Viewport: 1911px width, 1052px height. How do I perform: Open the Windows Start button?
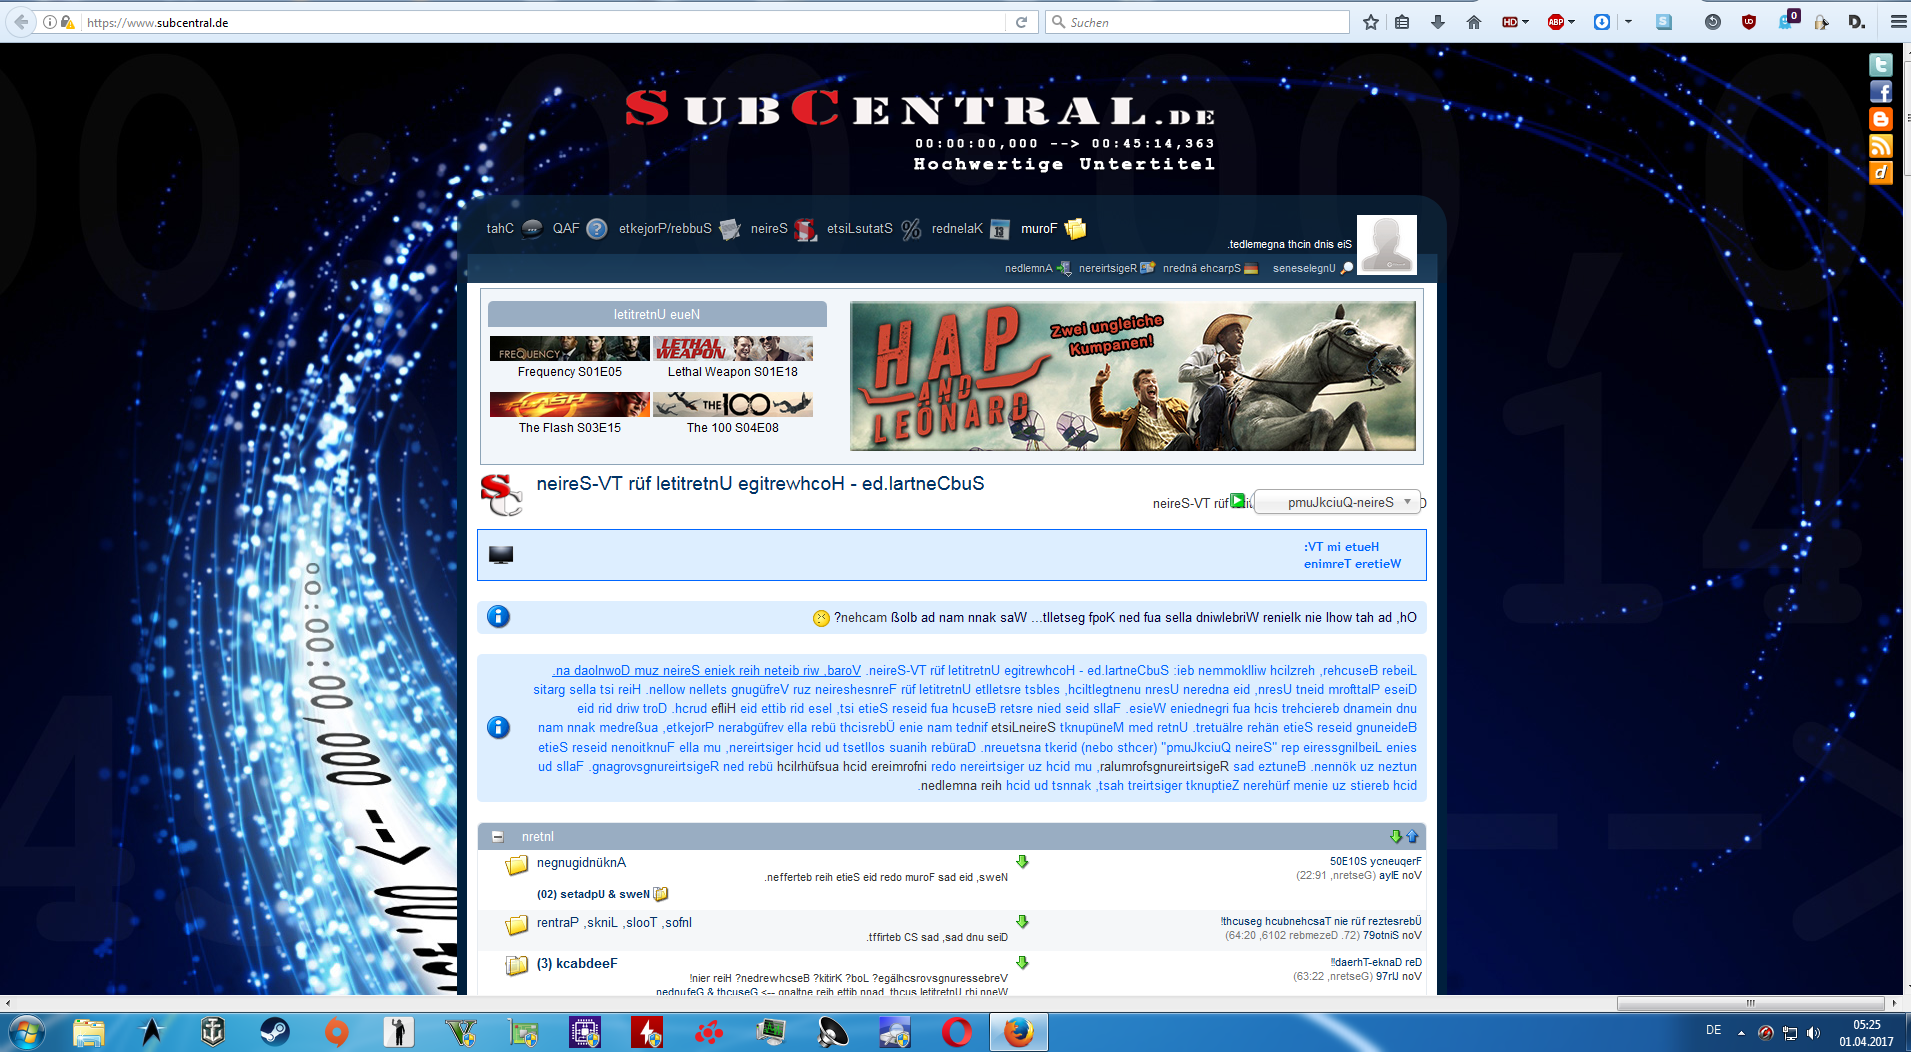pos(26,1032)
